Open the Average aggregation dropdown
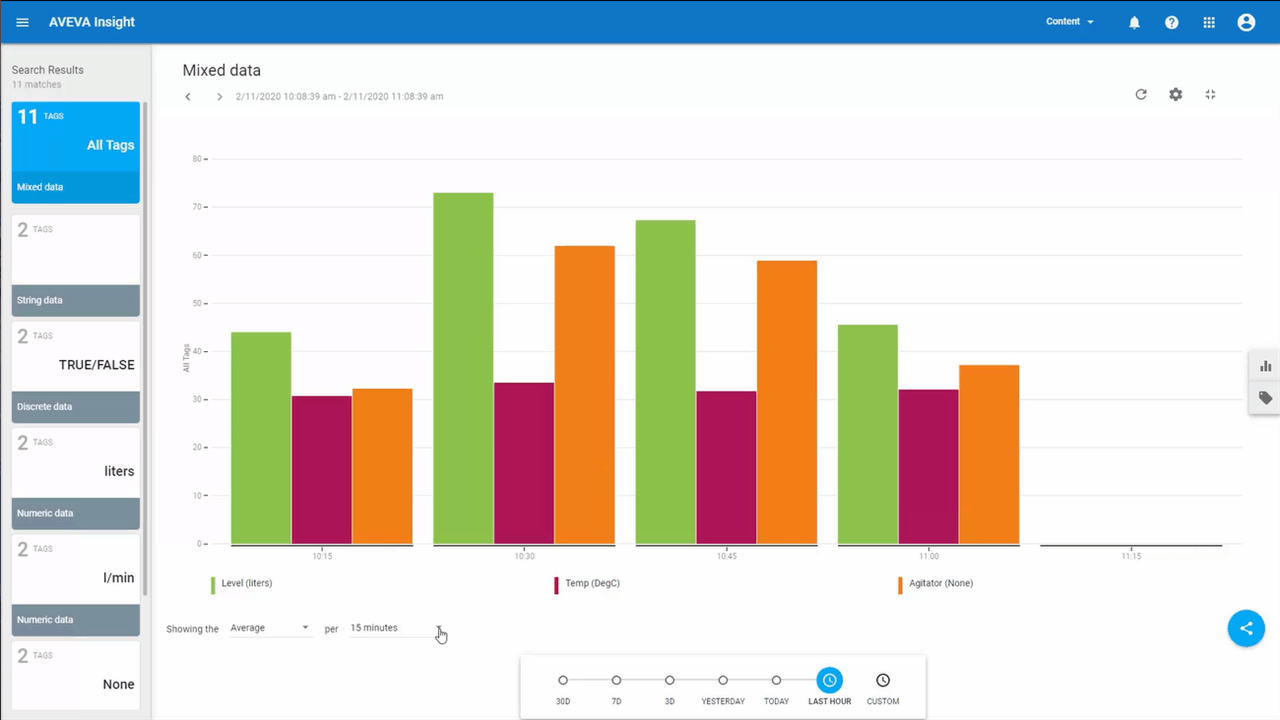Image resolution: width=1280 pixels, height=720 pixels. point(270,627)
